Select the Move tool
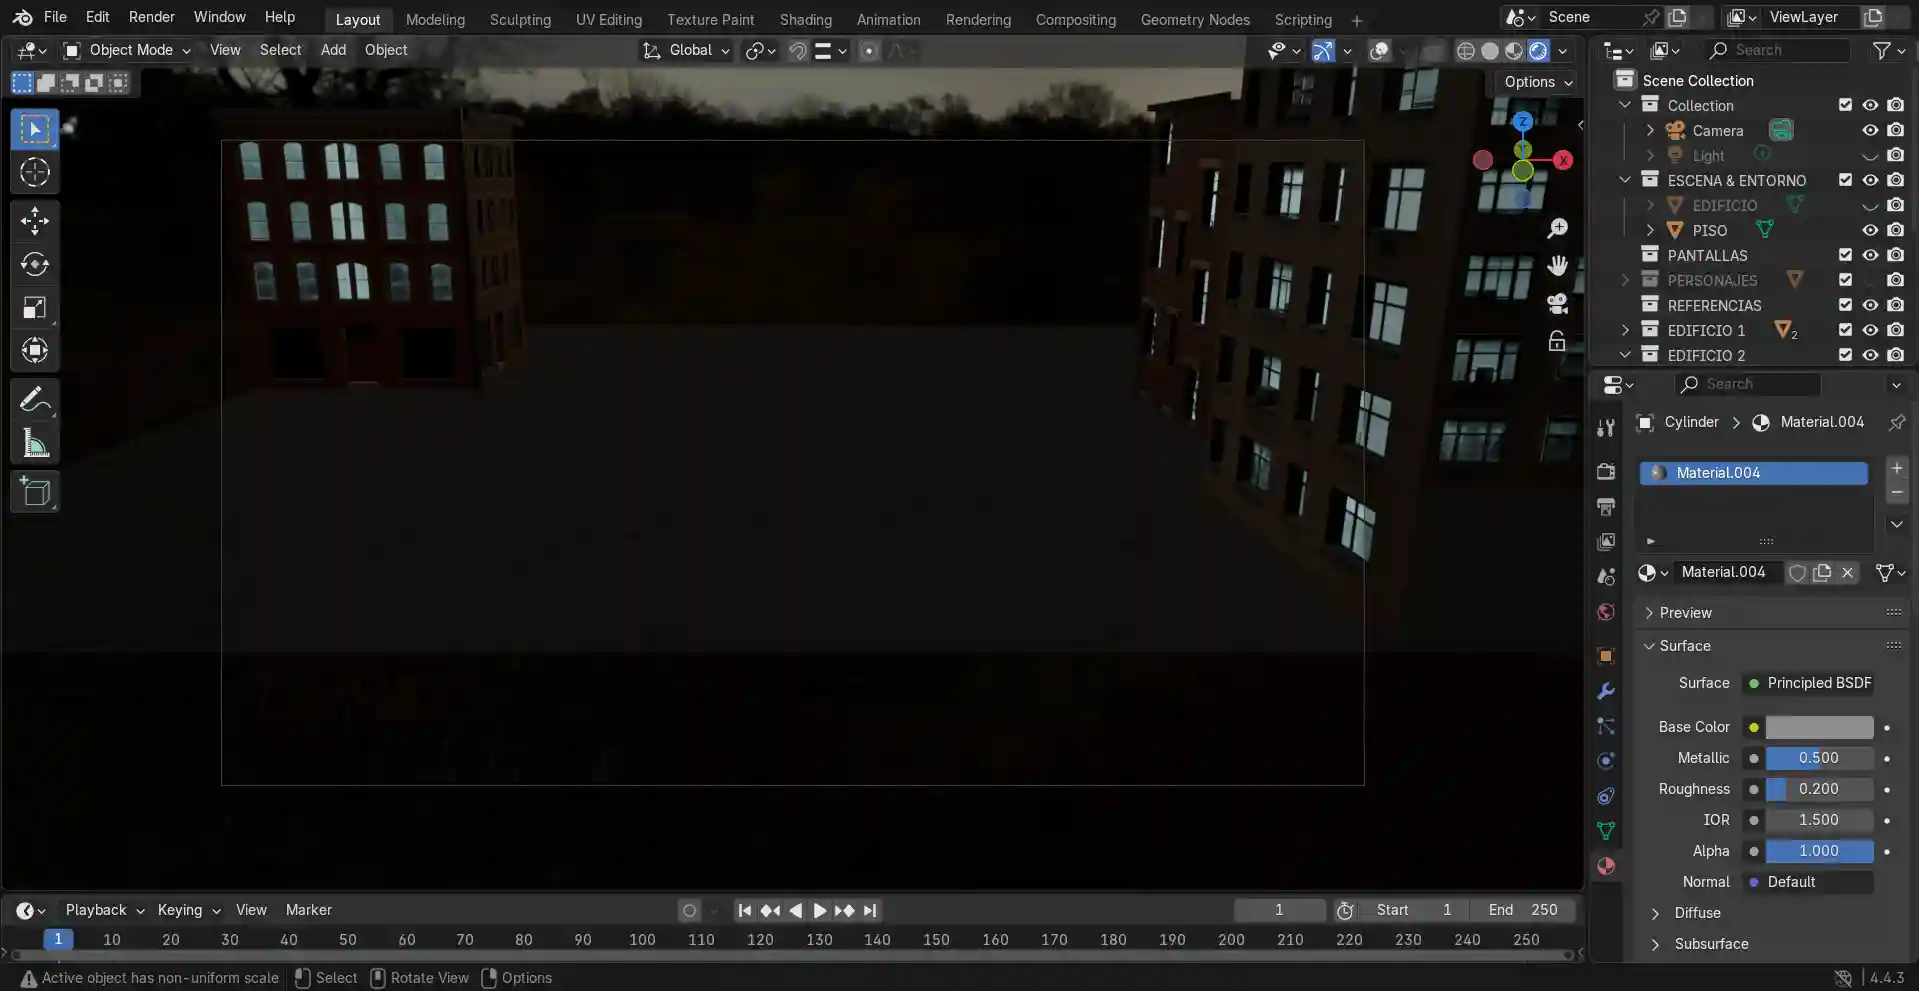Screen dimensions: 1919x991 pos(35,221)
